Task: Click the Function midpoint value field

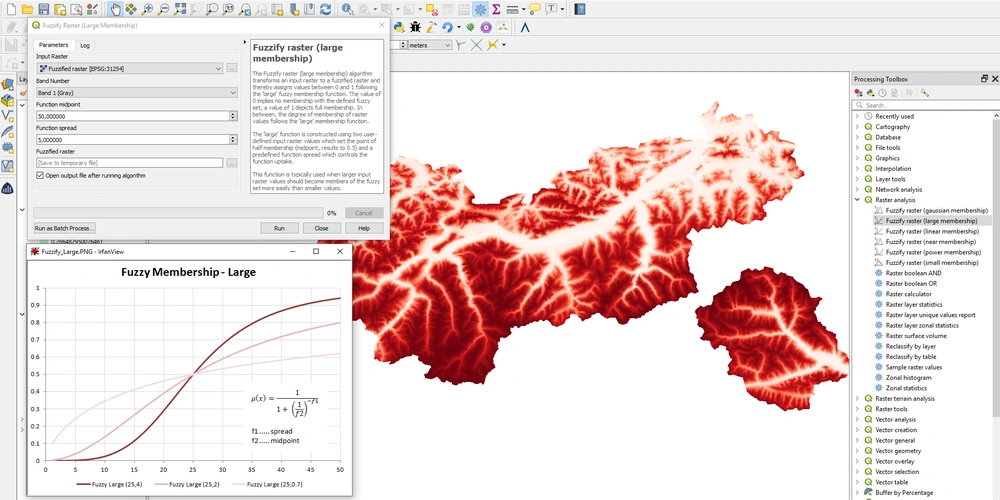Action: pyautogui.click(x=133, y=116)
